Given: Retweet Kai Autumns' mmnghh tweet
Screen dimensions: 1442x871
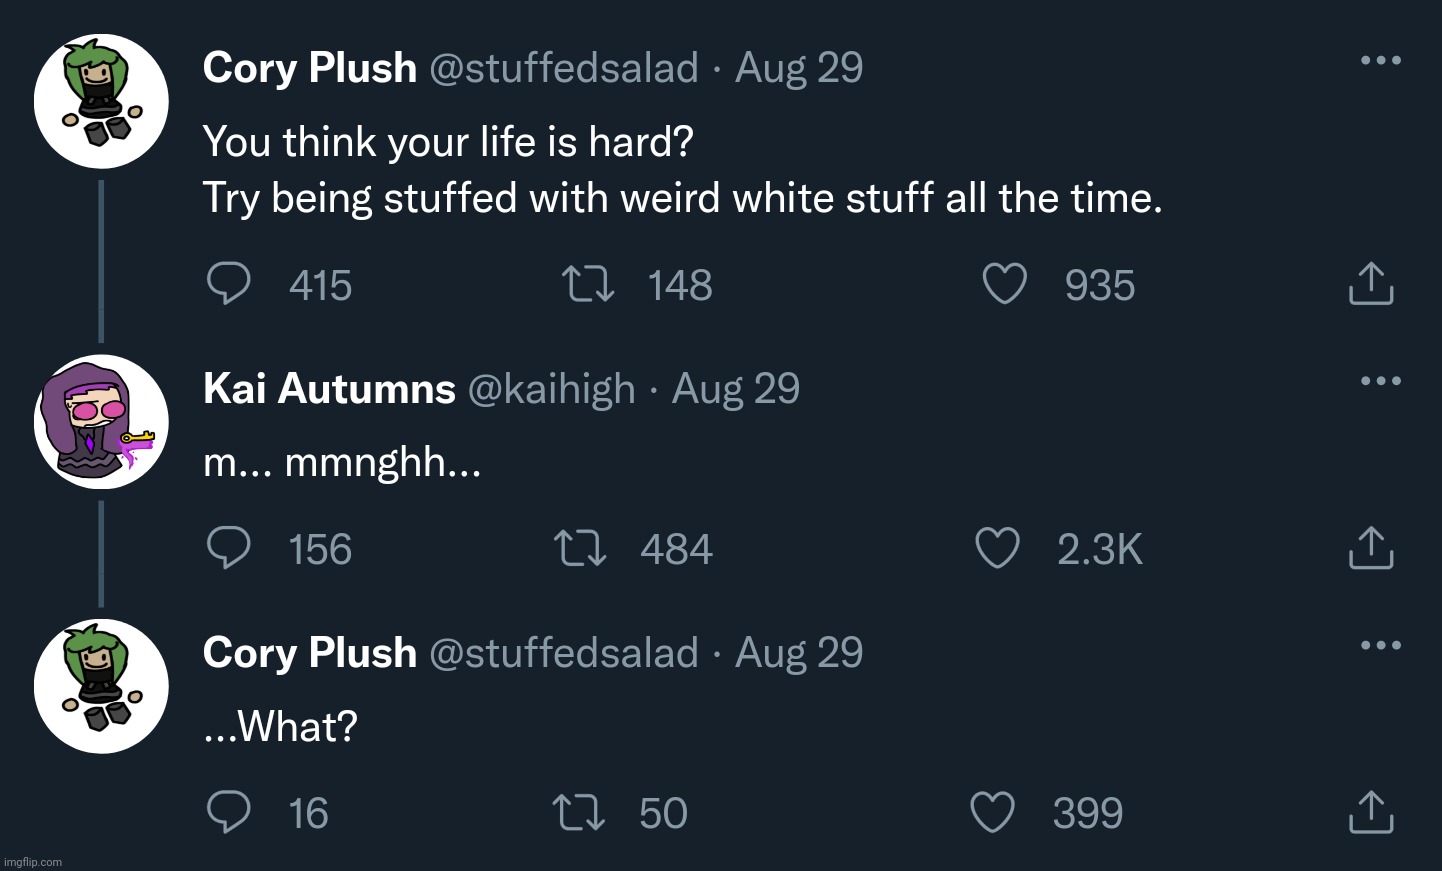Looking at the screenshot, I should tap(580, 548).
